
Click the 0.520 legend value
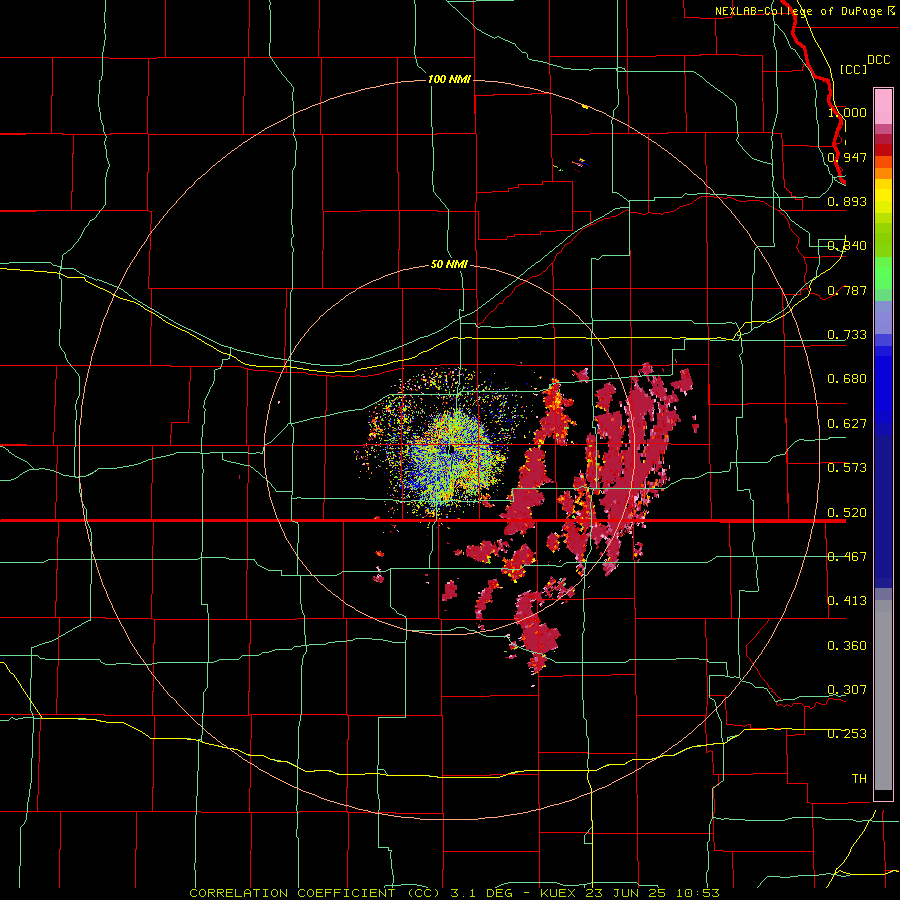pyautogui.click(x=847, y=512)
